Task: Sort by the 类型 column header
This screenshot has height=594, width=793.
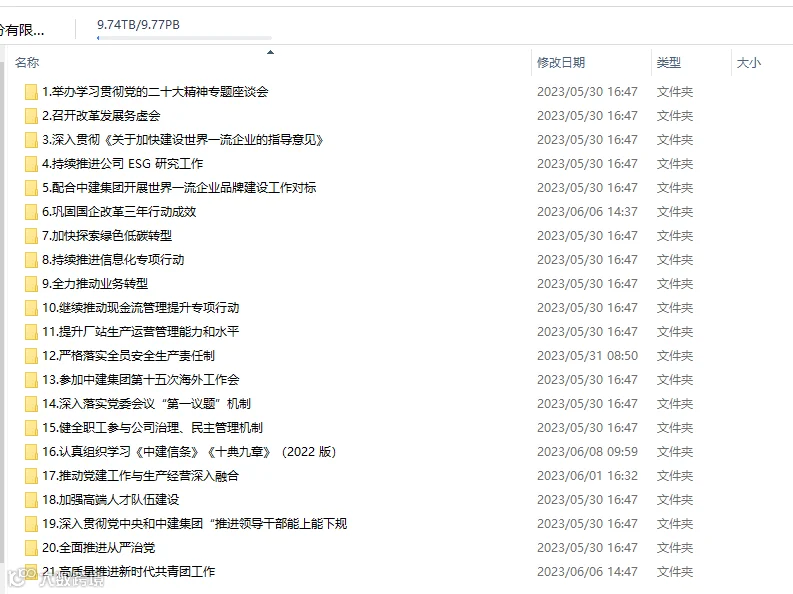Action: click(x=669, y=63)
